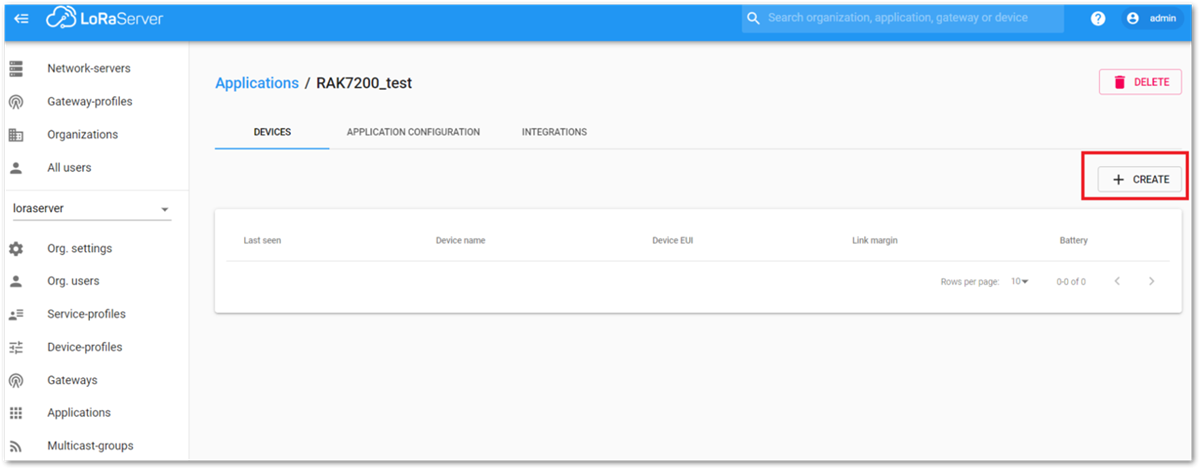Open Network-servers in the sidebar
Viewport: 1200px width, 469px height.
(x=89, y=69)
